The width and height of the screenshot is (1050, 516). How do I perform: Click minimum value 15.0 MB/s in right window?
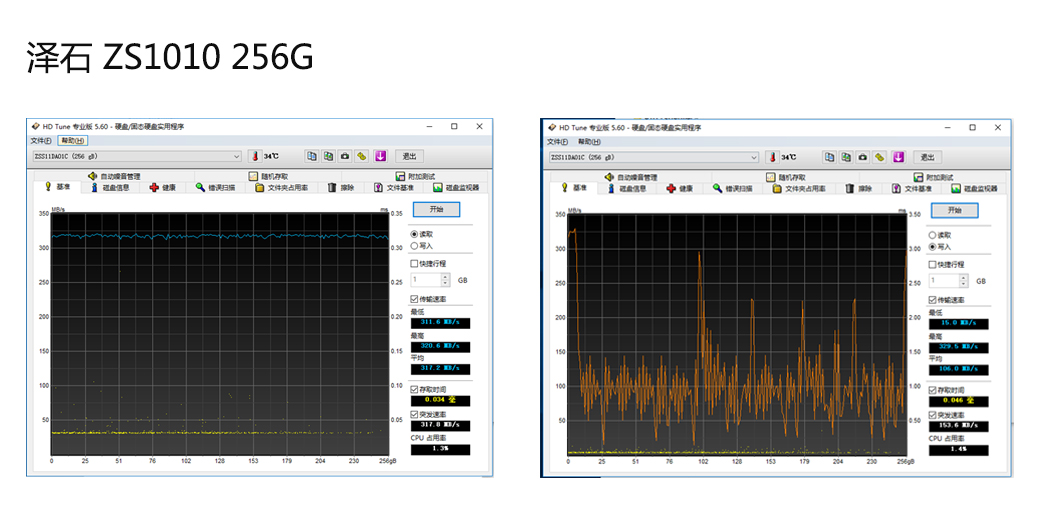tap(958, 324)
